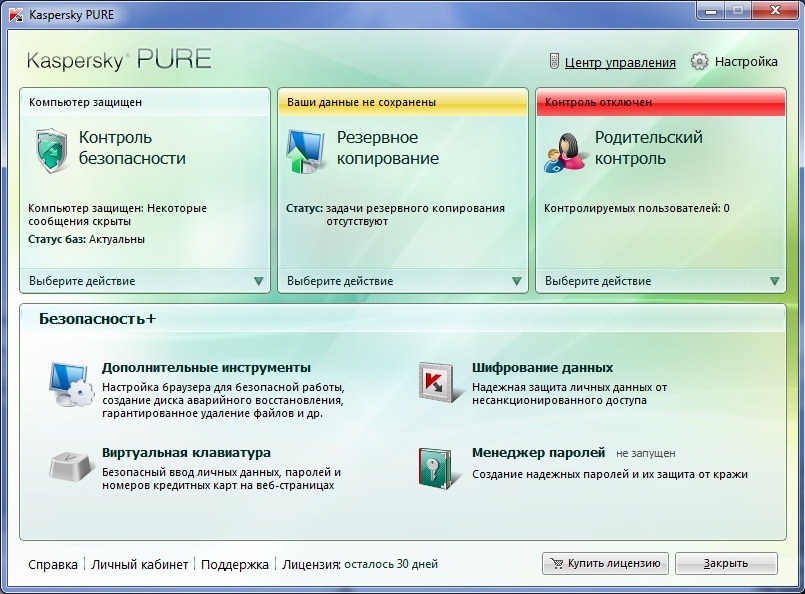Click Родительский контроль title
Viewport: 805px width, 594px height.
pyautogui.click(x=648, y=148)
